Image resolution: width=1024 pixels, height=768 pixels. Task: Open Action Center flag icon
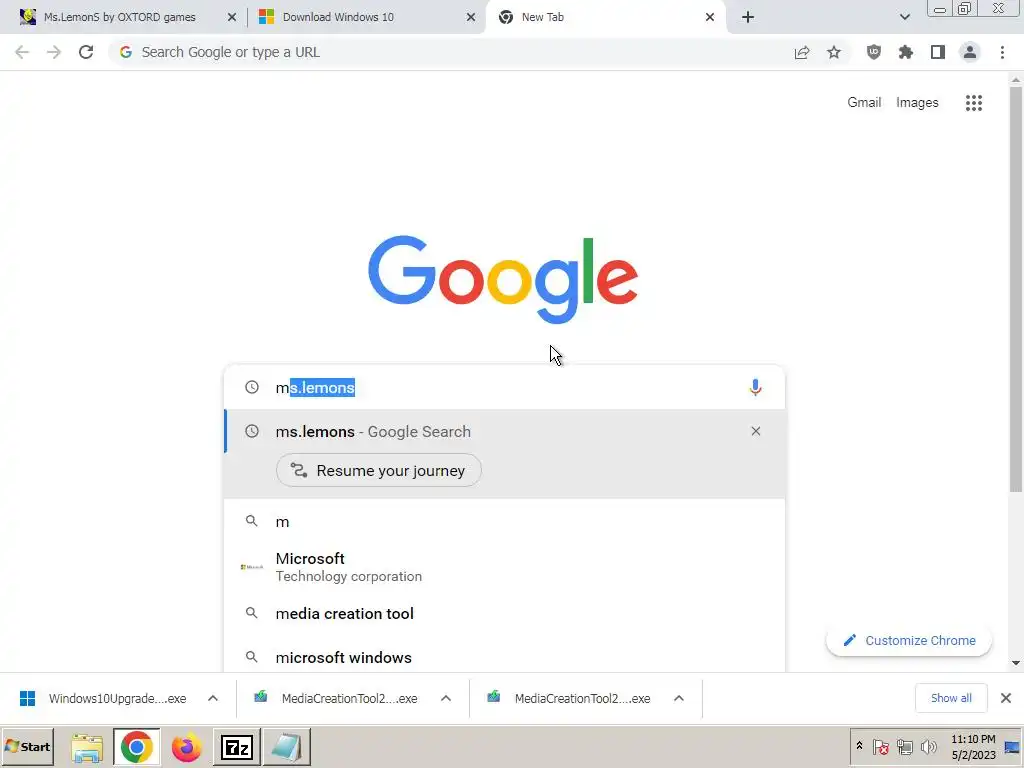[880, 746]
